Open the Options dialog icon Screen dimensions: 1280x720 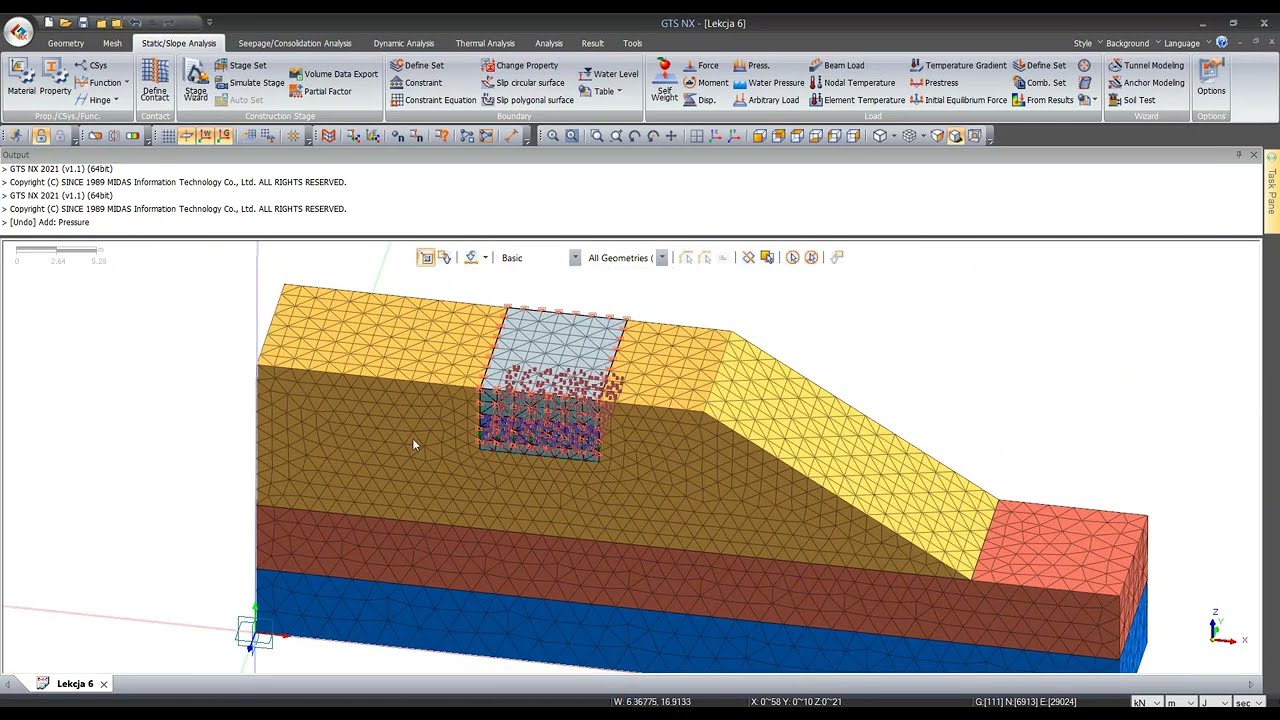1211,78
